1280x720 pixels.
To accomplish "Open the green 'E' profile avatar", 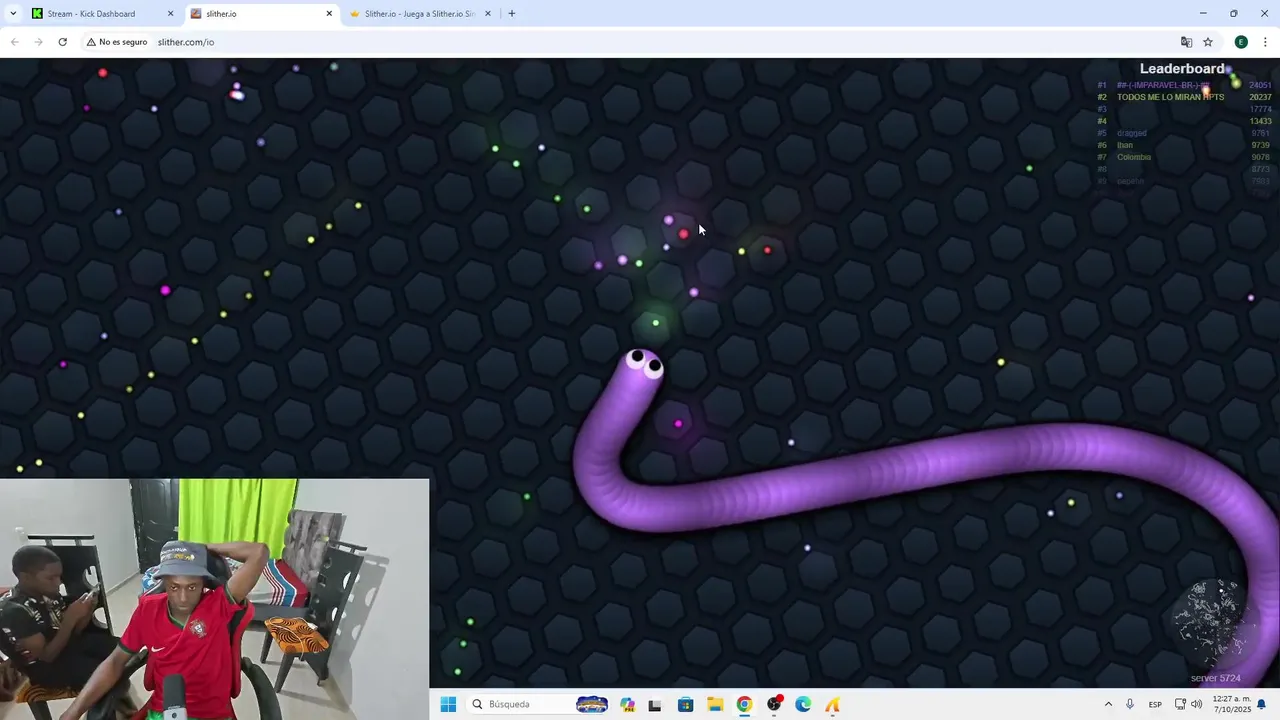I will click(1241, 42).
